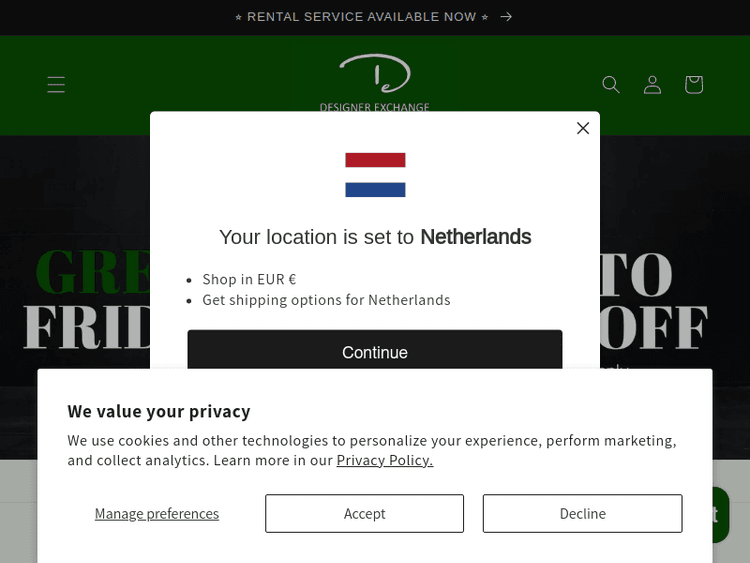Screen dimensions: 750x563
Task: Click "Get shipping options for Netherlands" text
Action: [326, 300]
